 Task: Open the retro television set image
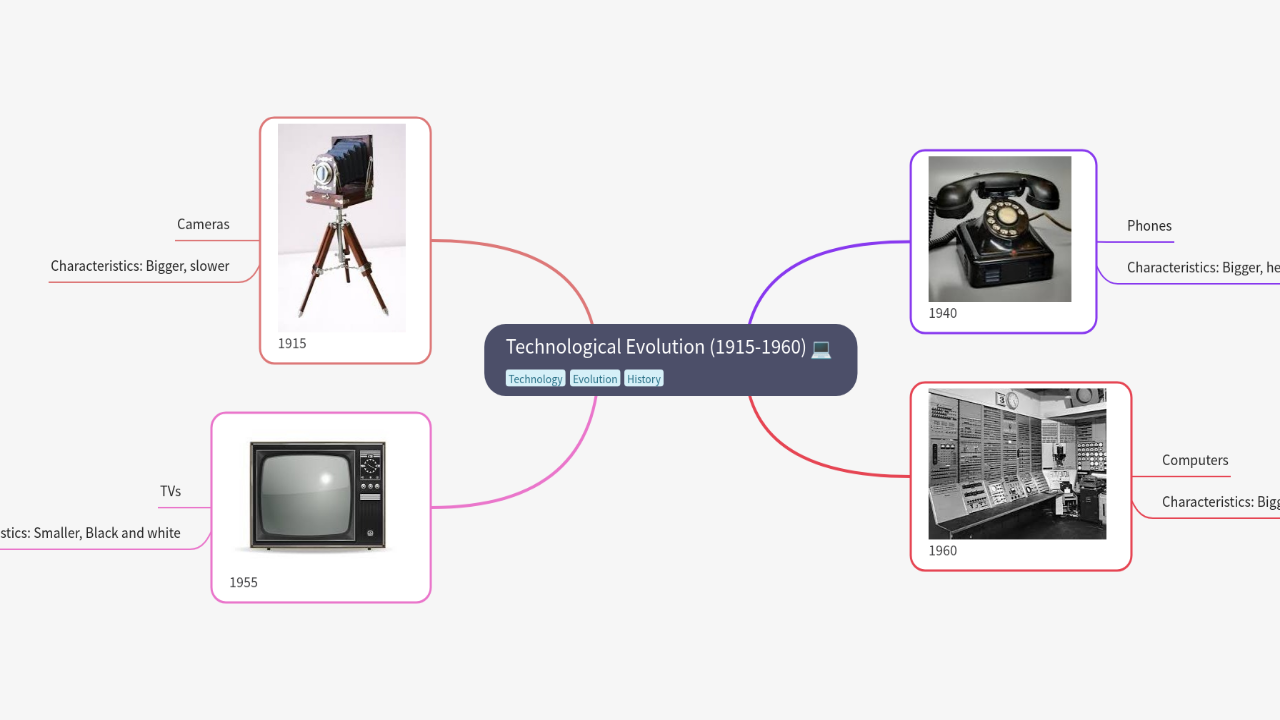[319, 496]
